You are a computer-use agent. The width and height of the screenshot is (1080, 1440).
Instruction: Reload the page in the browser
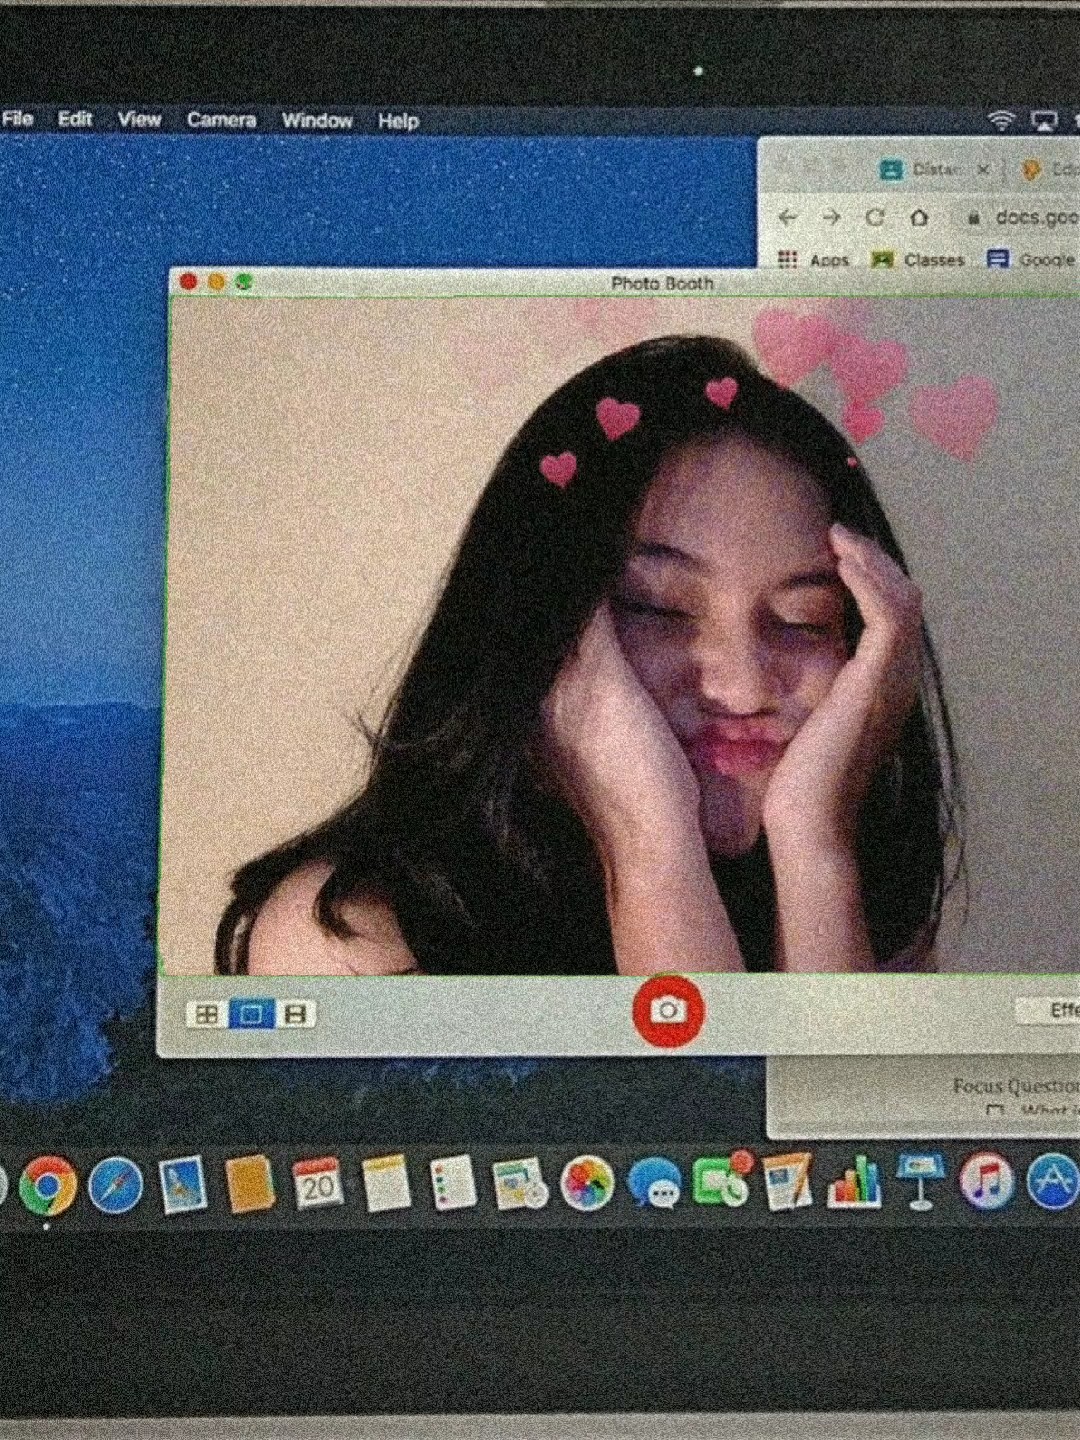(x=875, y=217)
